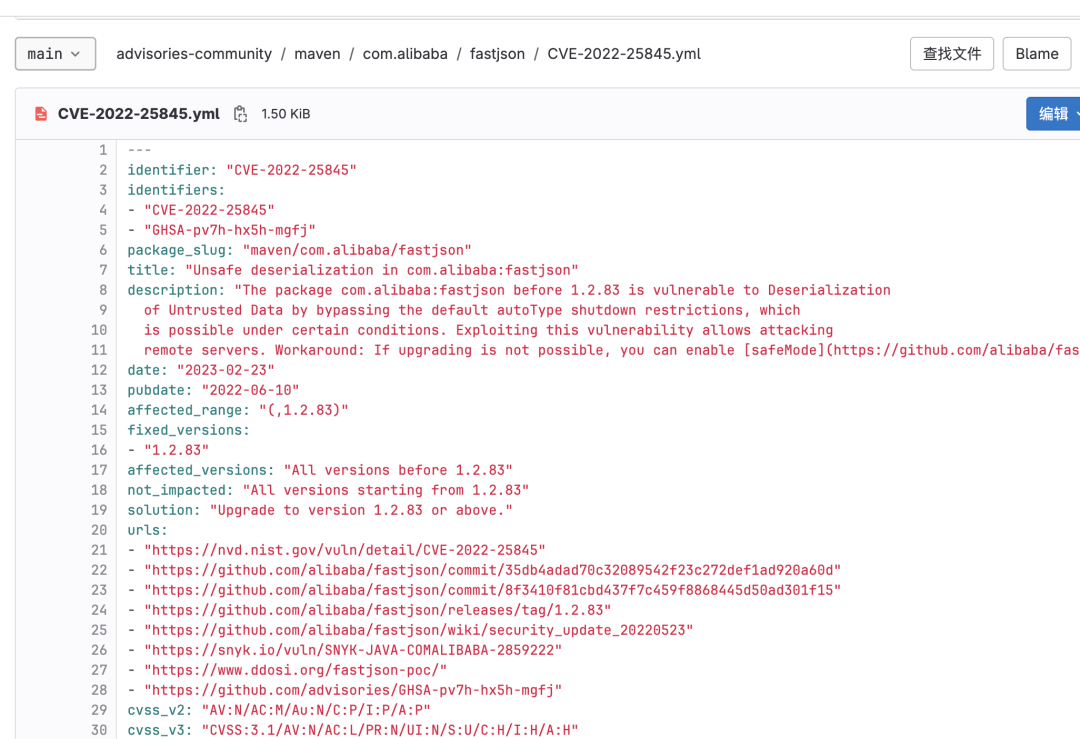Screen dimensions: 1080x739
Task: Click the safeMode markdown link text
Action: 784,350
